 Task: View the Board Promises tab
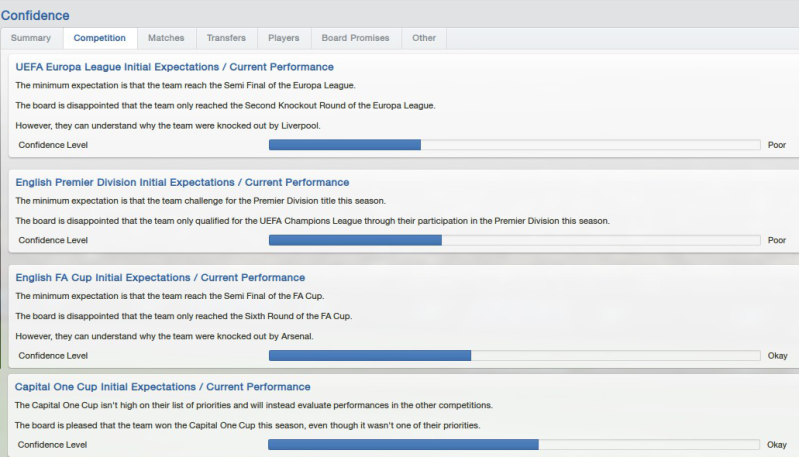coord(355,38)
